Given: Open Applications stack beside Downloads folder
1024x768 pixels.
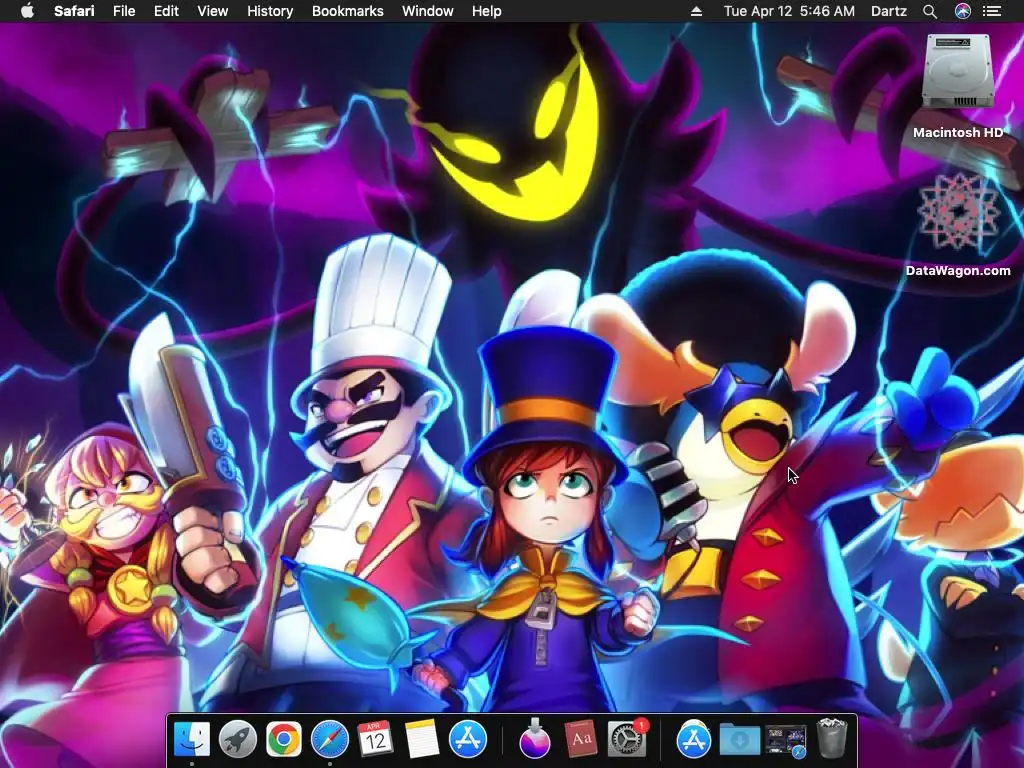Looking at the screenshot, I should coord(694,739).
